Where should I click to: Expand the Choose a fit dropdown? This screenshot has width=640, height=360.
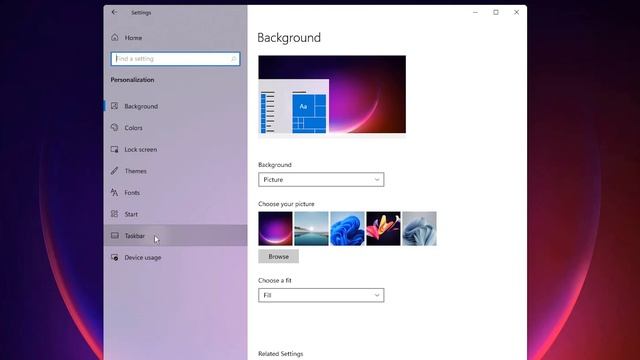(x=321, y=295)
